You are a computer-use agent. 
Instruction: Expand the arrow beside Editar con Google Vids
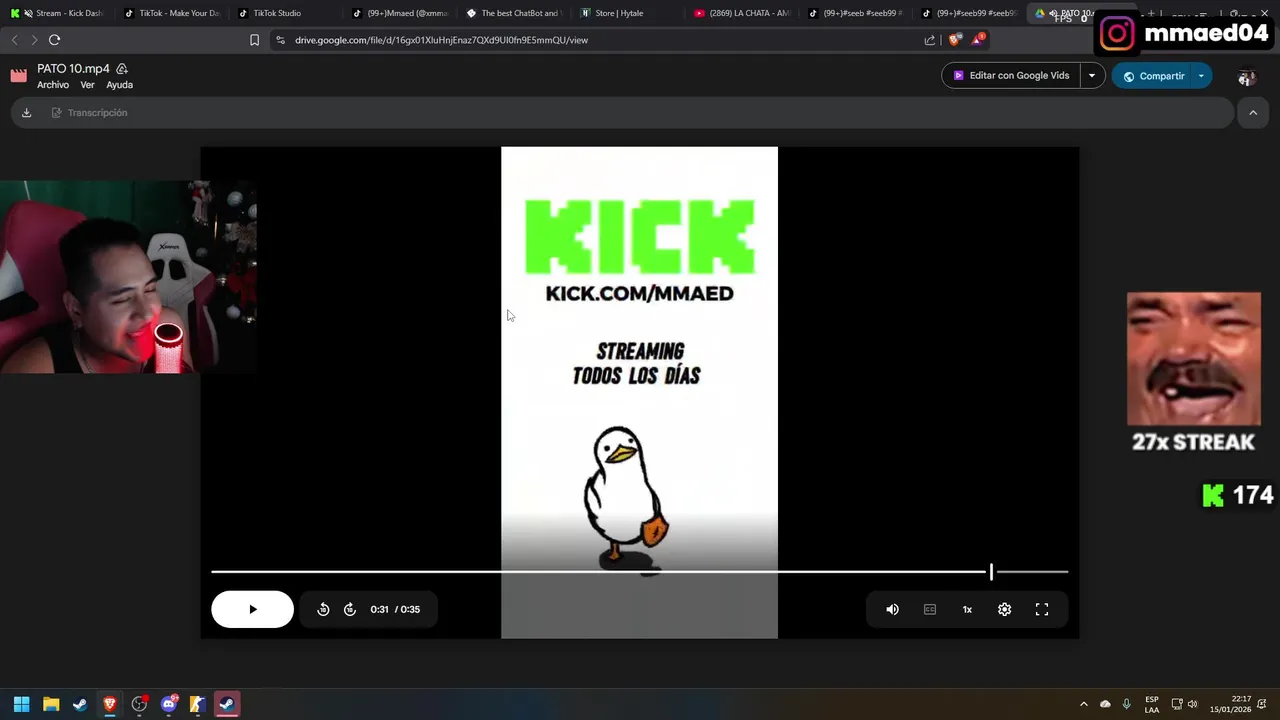1092,76
